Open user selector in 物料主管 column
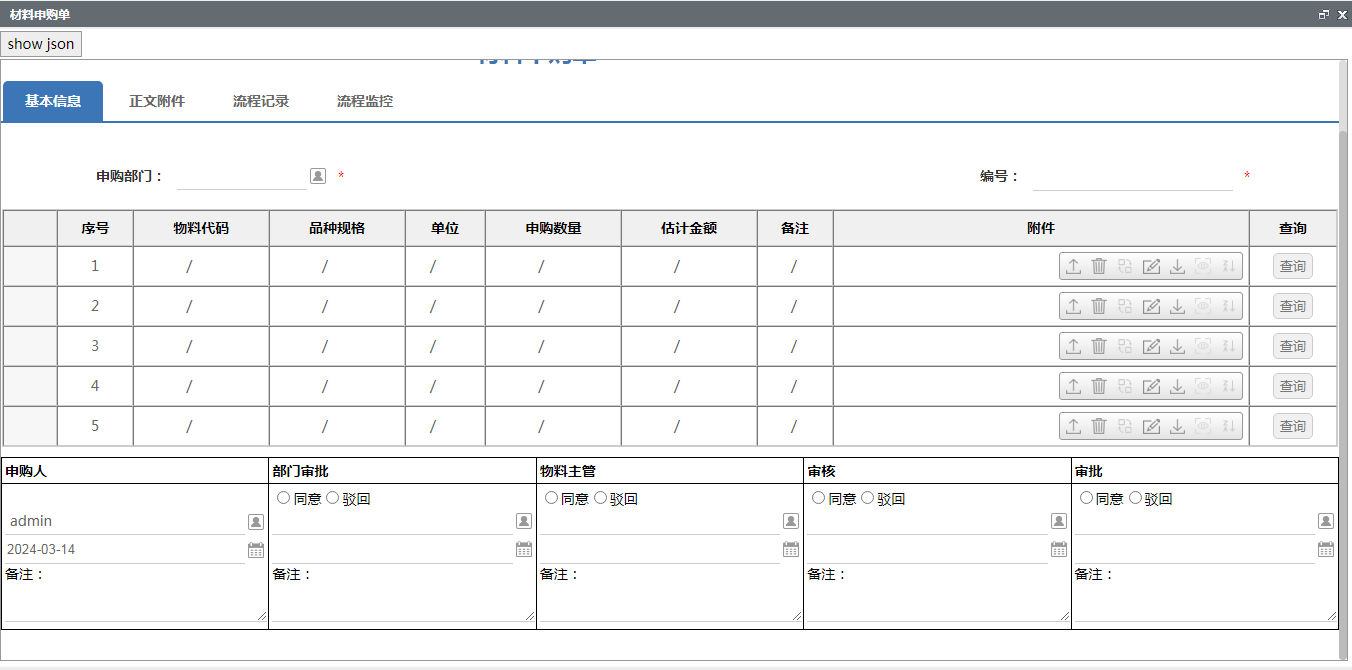Viewport: 1352px width, 670px height. (791, 521)
